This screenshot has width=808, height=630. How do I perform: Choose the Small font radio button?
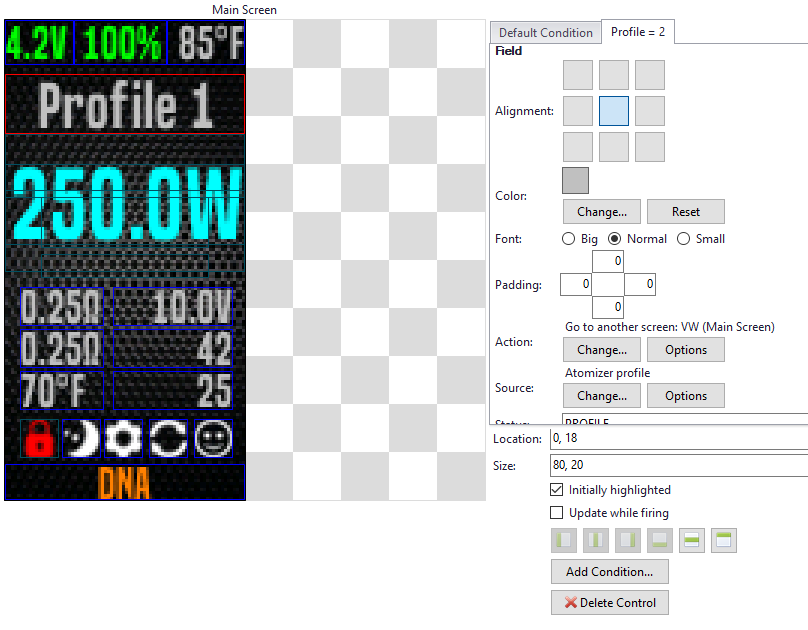point(684,239)
